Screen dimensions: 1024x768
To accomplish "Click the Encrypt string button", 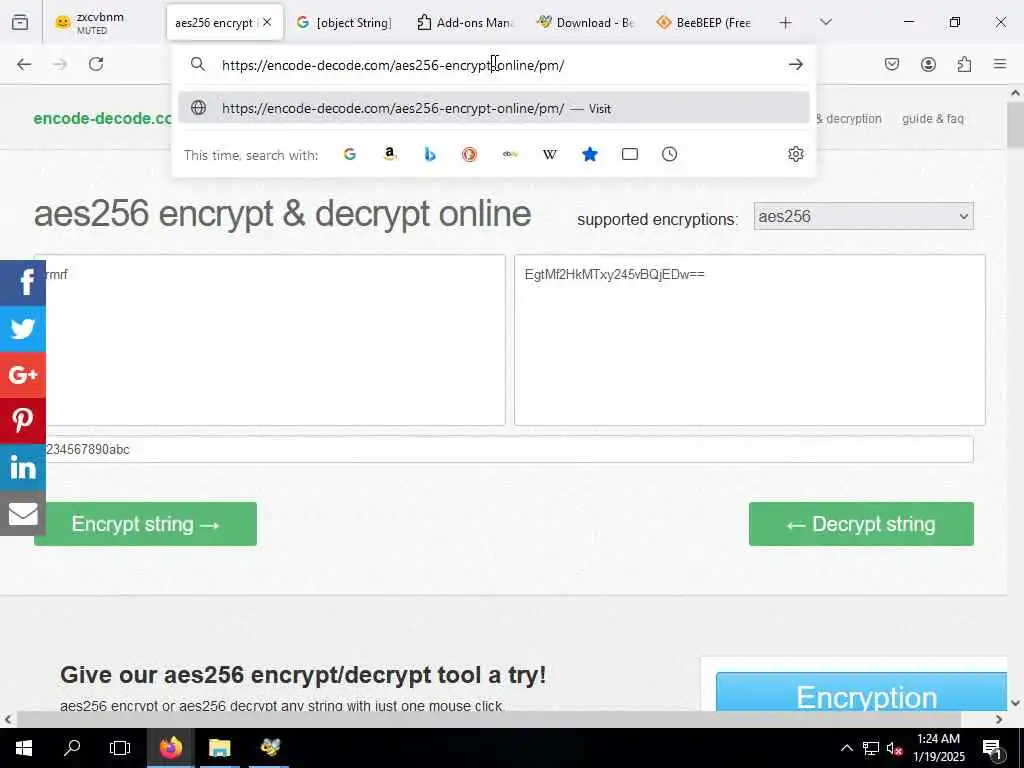I will (x=145, y=524).
